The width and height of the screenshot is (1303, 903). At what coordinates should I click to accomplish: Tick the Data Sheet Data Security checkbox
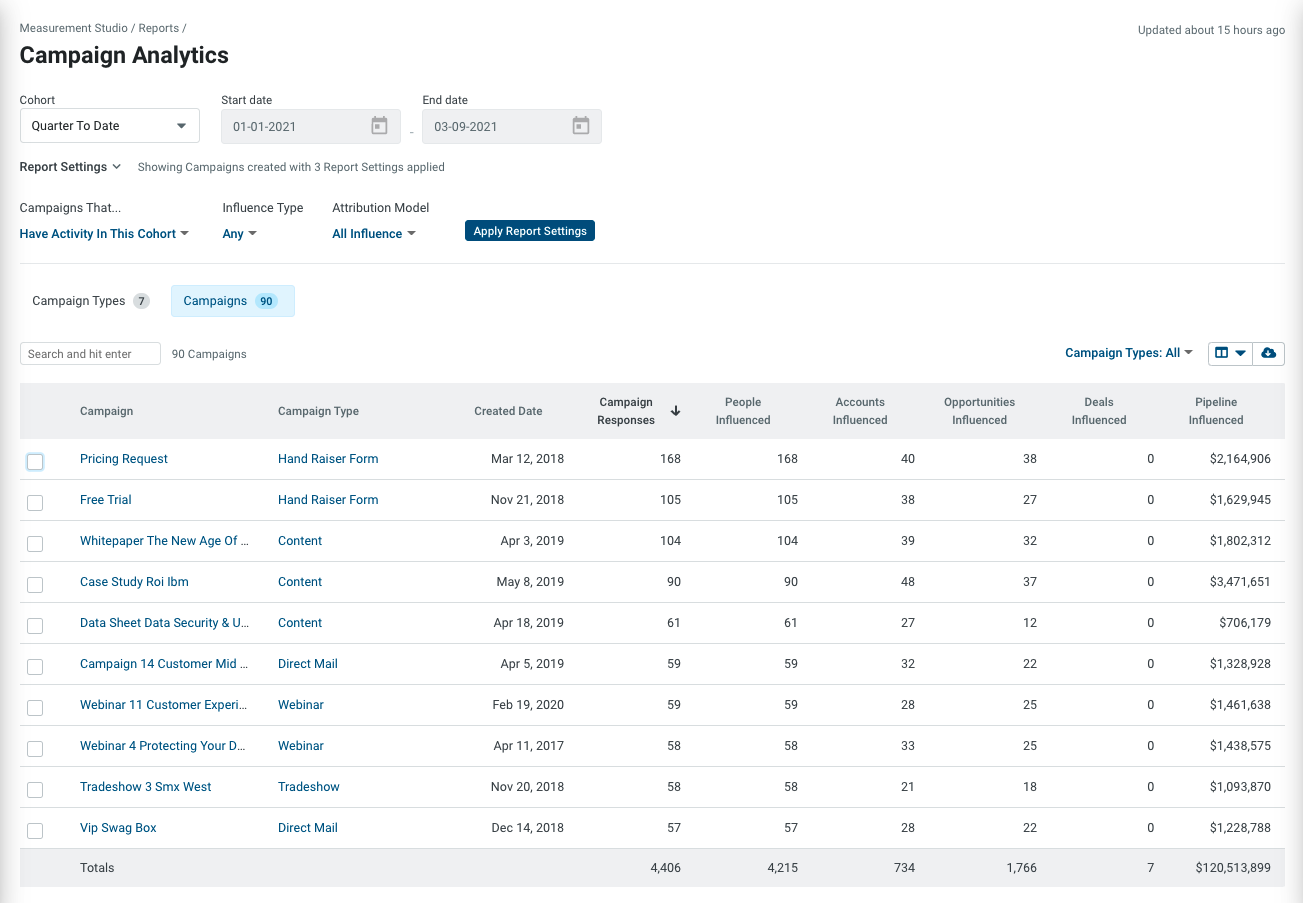pos(35,626)
